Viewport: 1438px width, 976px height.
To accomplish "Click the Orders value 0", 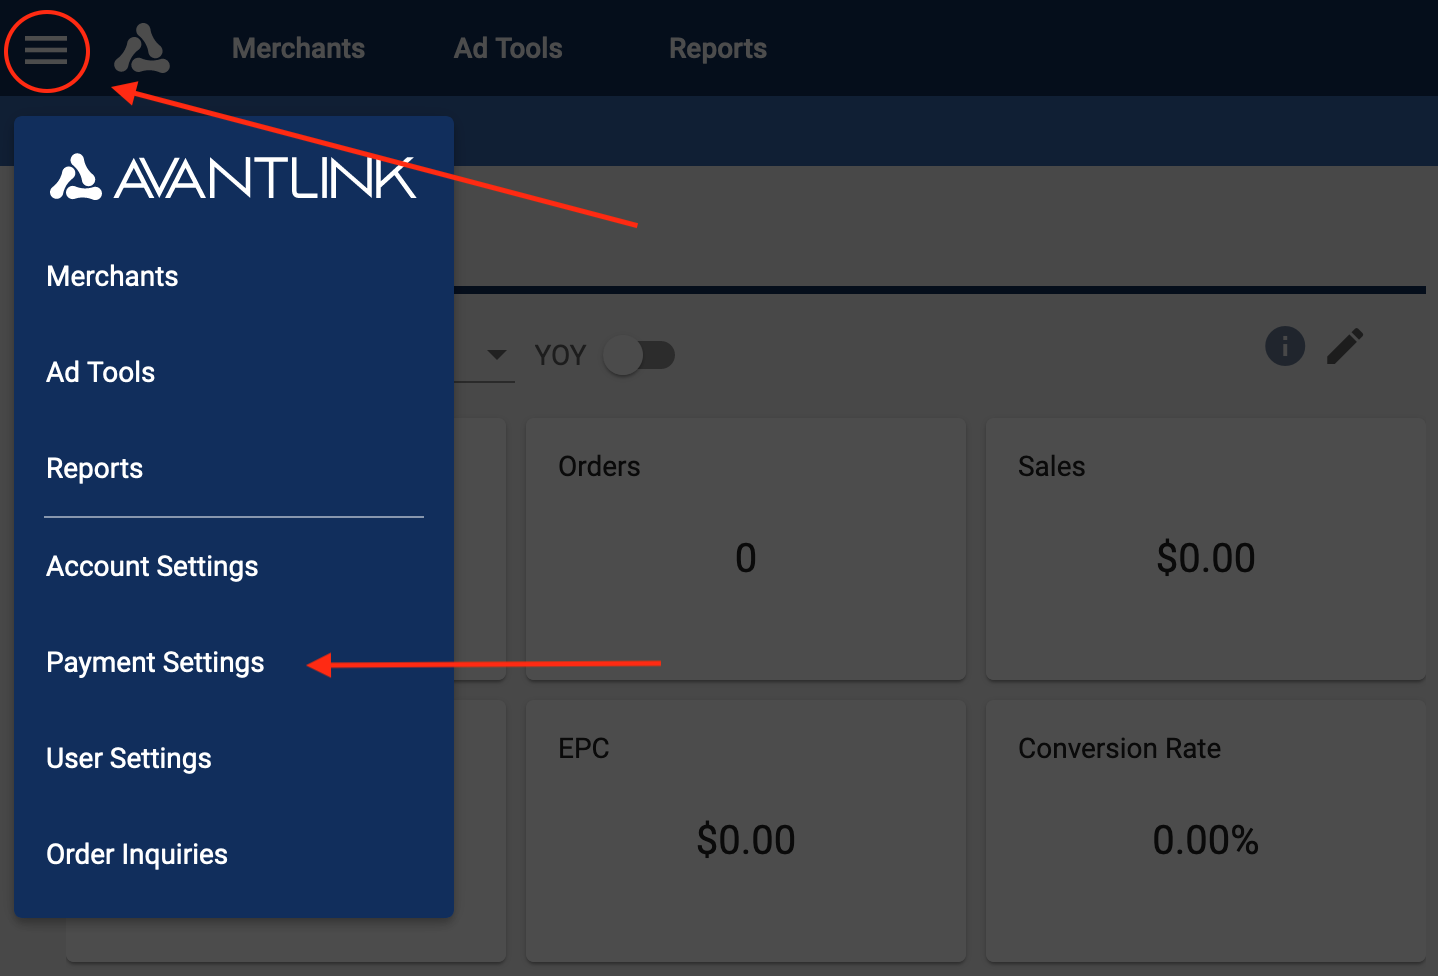I will (746, 558).
